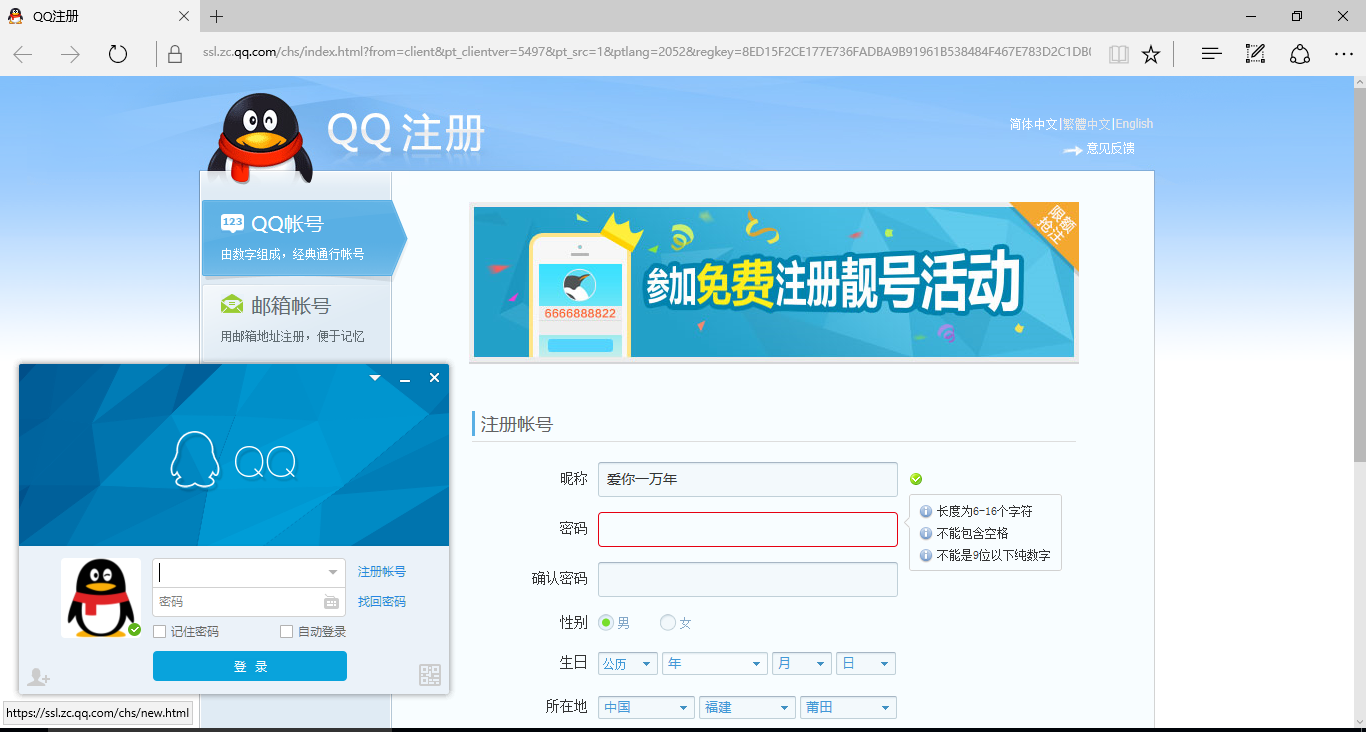
Task: Go forward in the browser
Action: pyautogui.click(x=70, y=54)
